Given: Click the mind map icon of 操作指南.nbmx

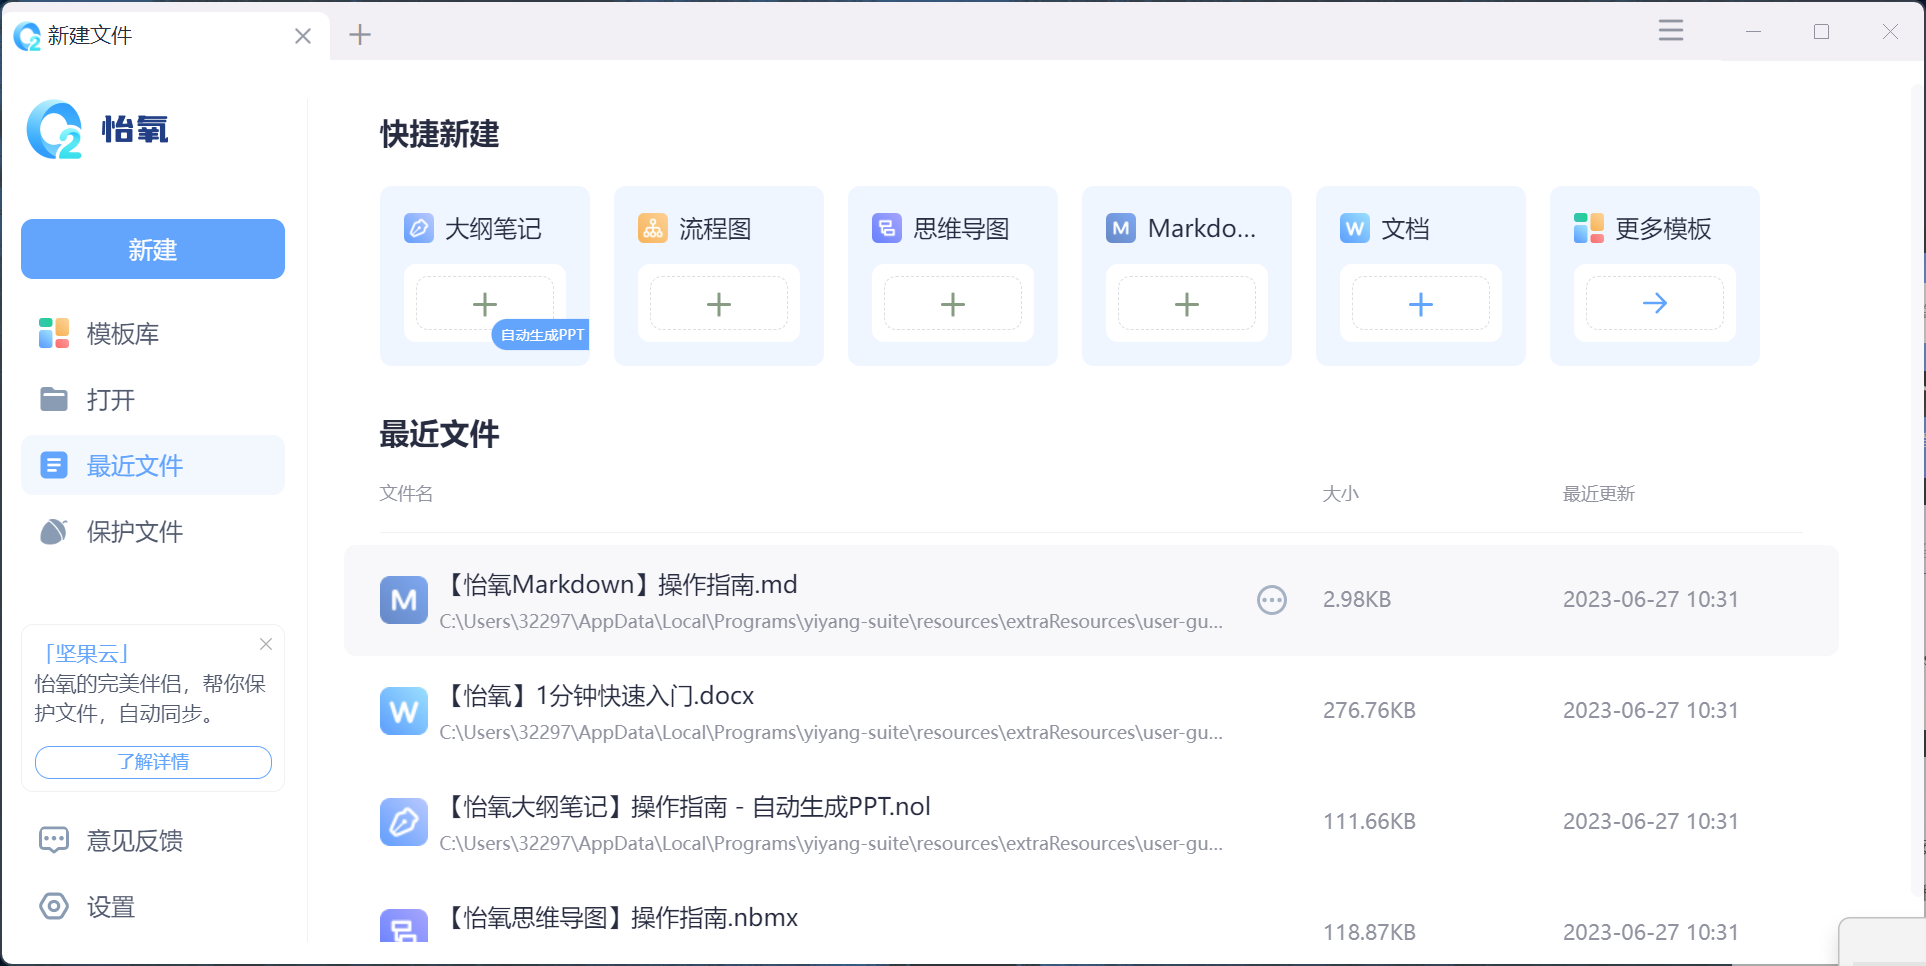Looking at the screenshot, I should (404, 926).
